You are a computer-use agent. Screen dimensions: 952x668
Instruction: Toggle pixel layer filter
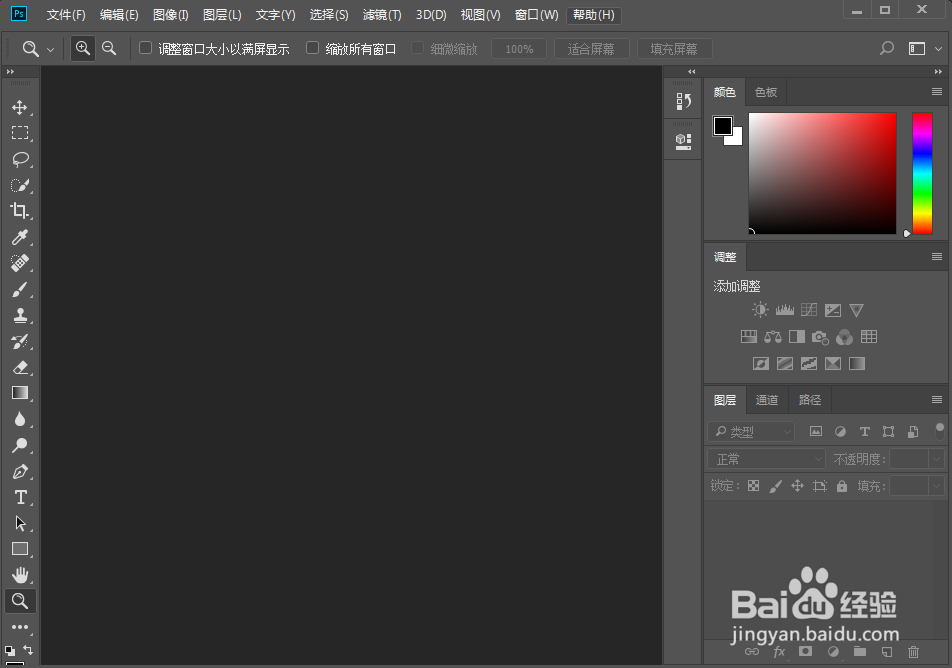point(816,431)
